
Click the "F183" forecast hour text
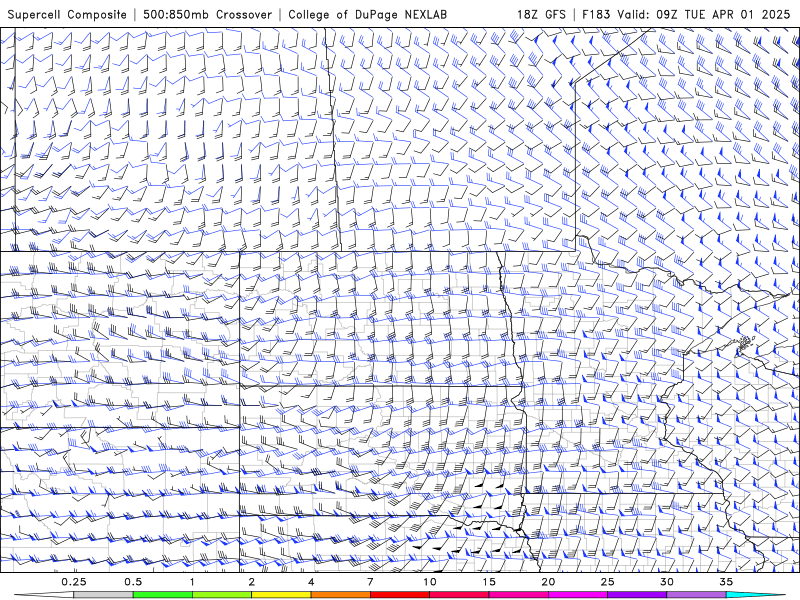click(x=596, y=14)
